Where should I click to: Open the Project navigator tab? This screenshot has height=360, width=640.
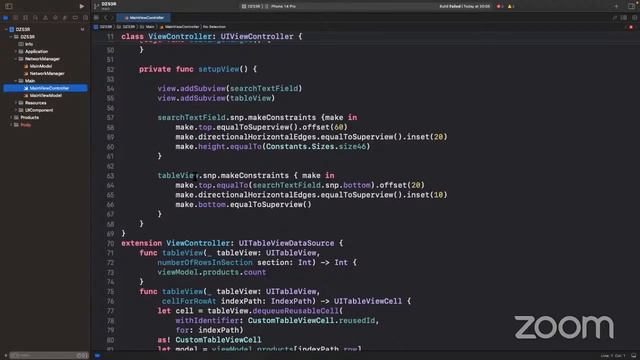pos(6,18)
